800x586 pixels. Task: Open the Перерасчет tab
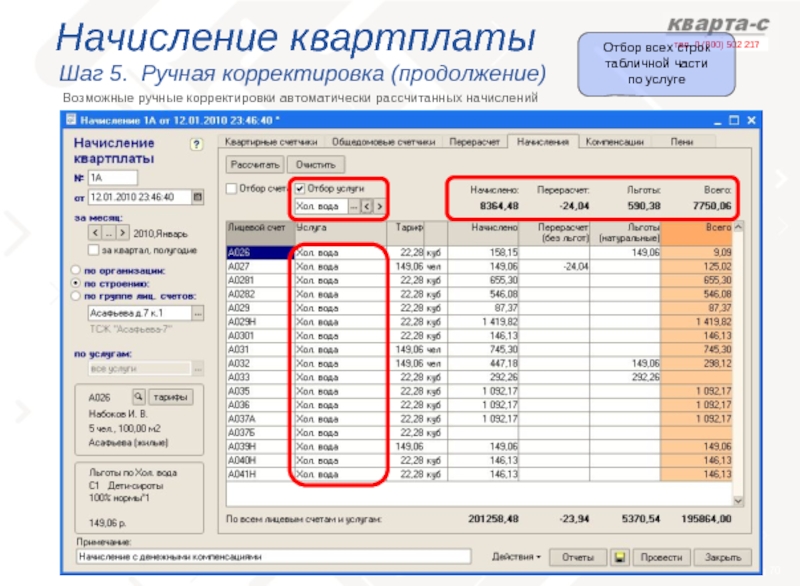pos(474,142)
